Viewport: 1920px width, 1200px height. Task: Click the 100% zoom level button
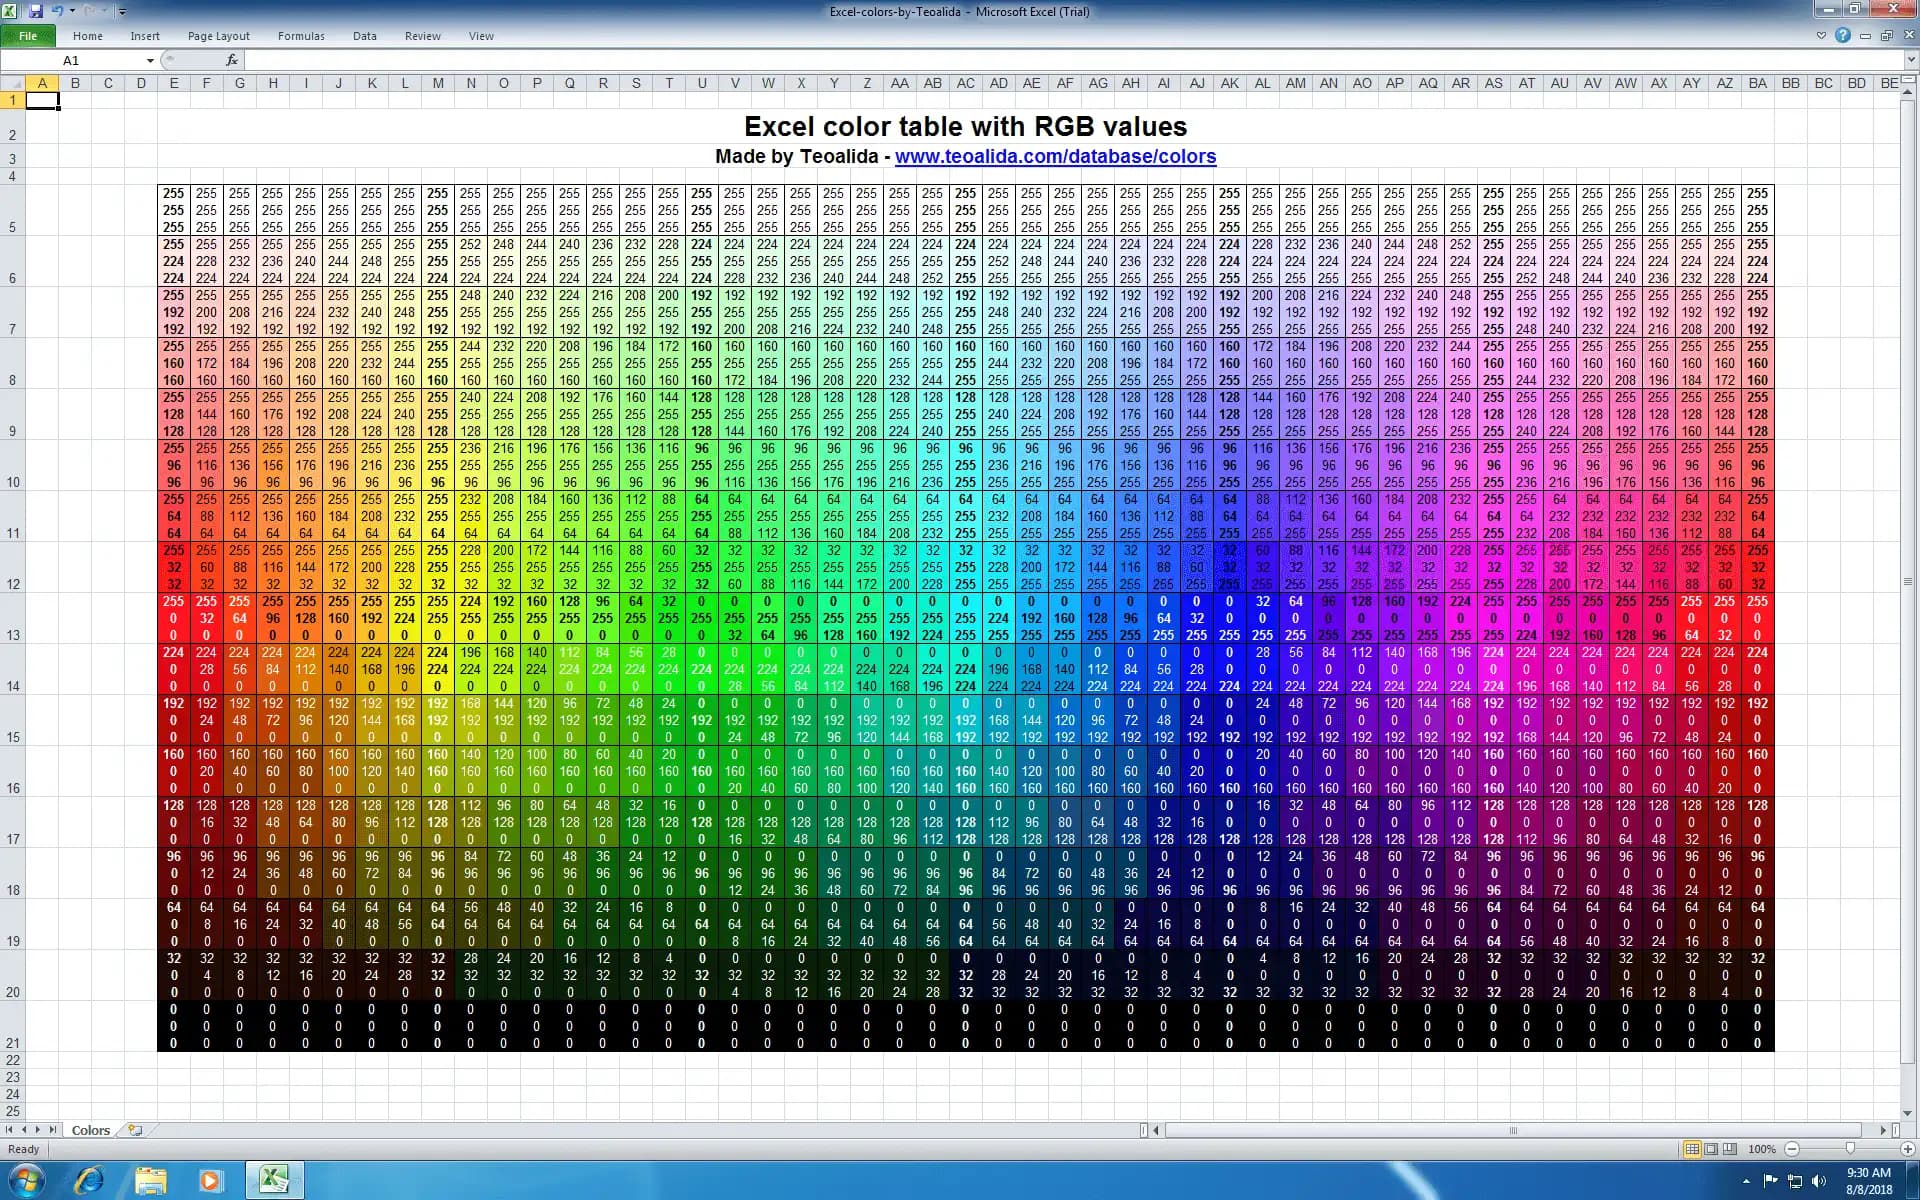pos(1761,1149)
